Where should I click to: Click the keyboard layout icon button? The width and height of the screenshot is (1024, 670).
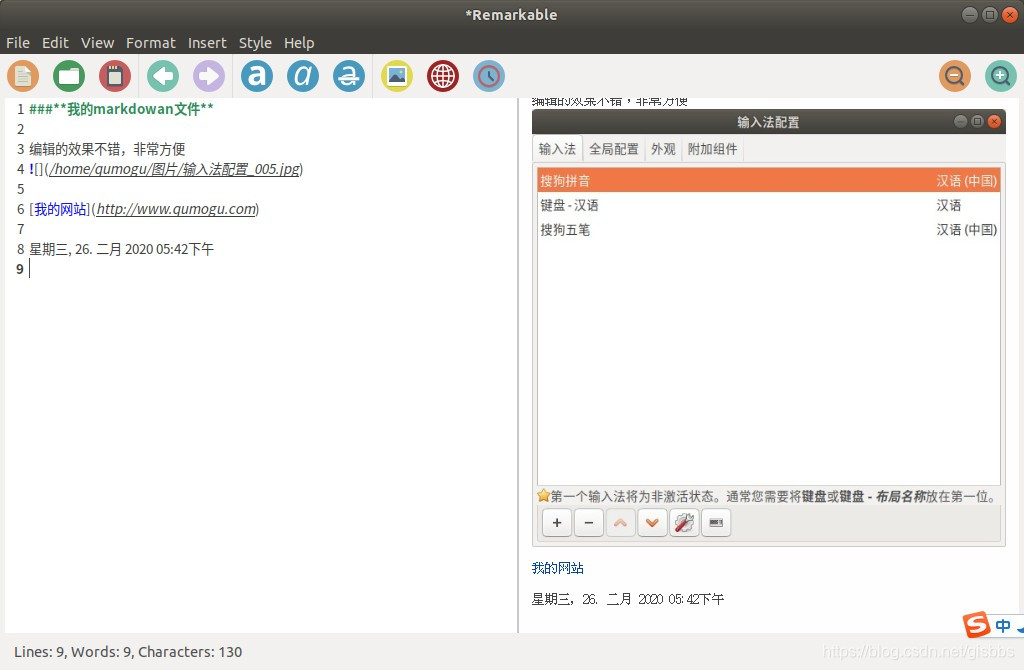point(716,522)
